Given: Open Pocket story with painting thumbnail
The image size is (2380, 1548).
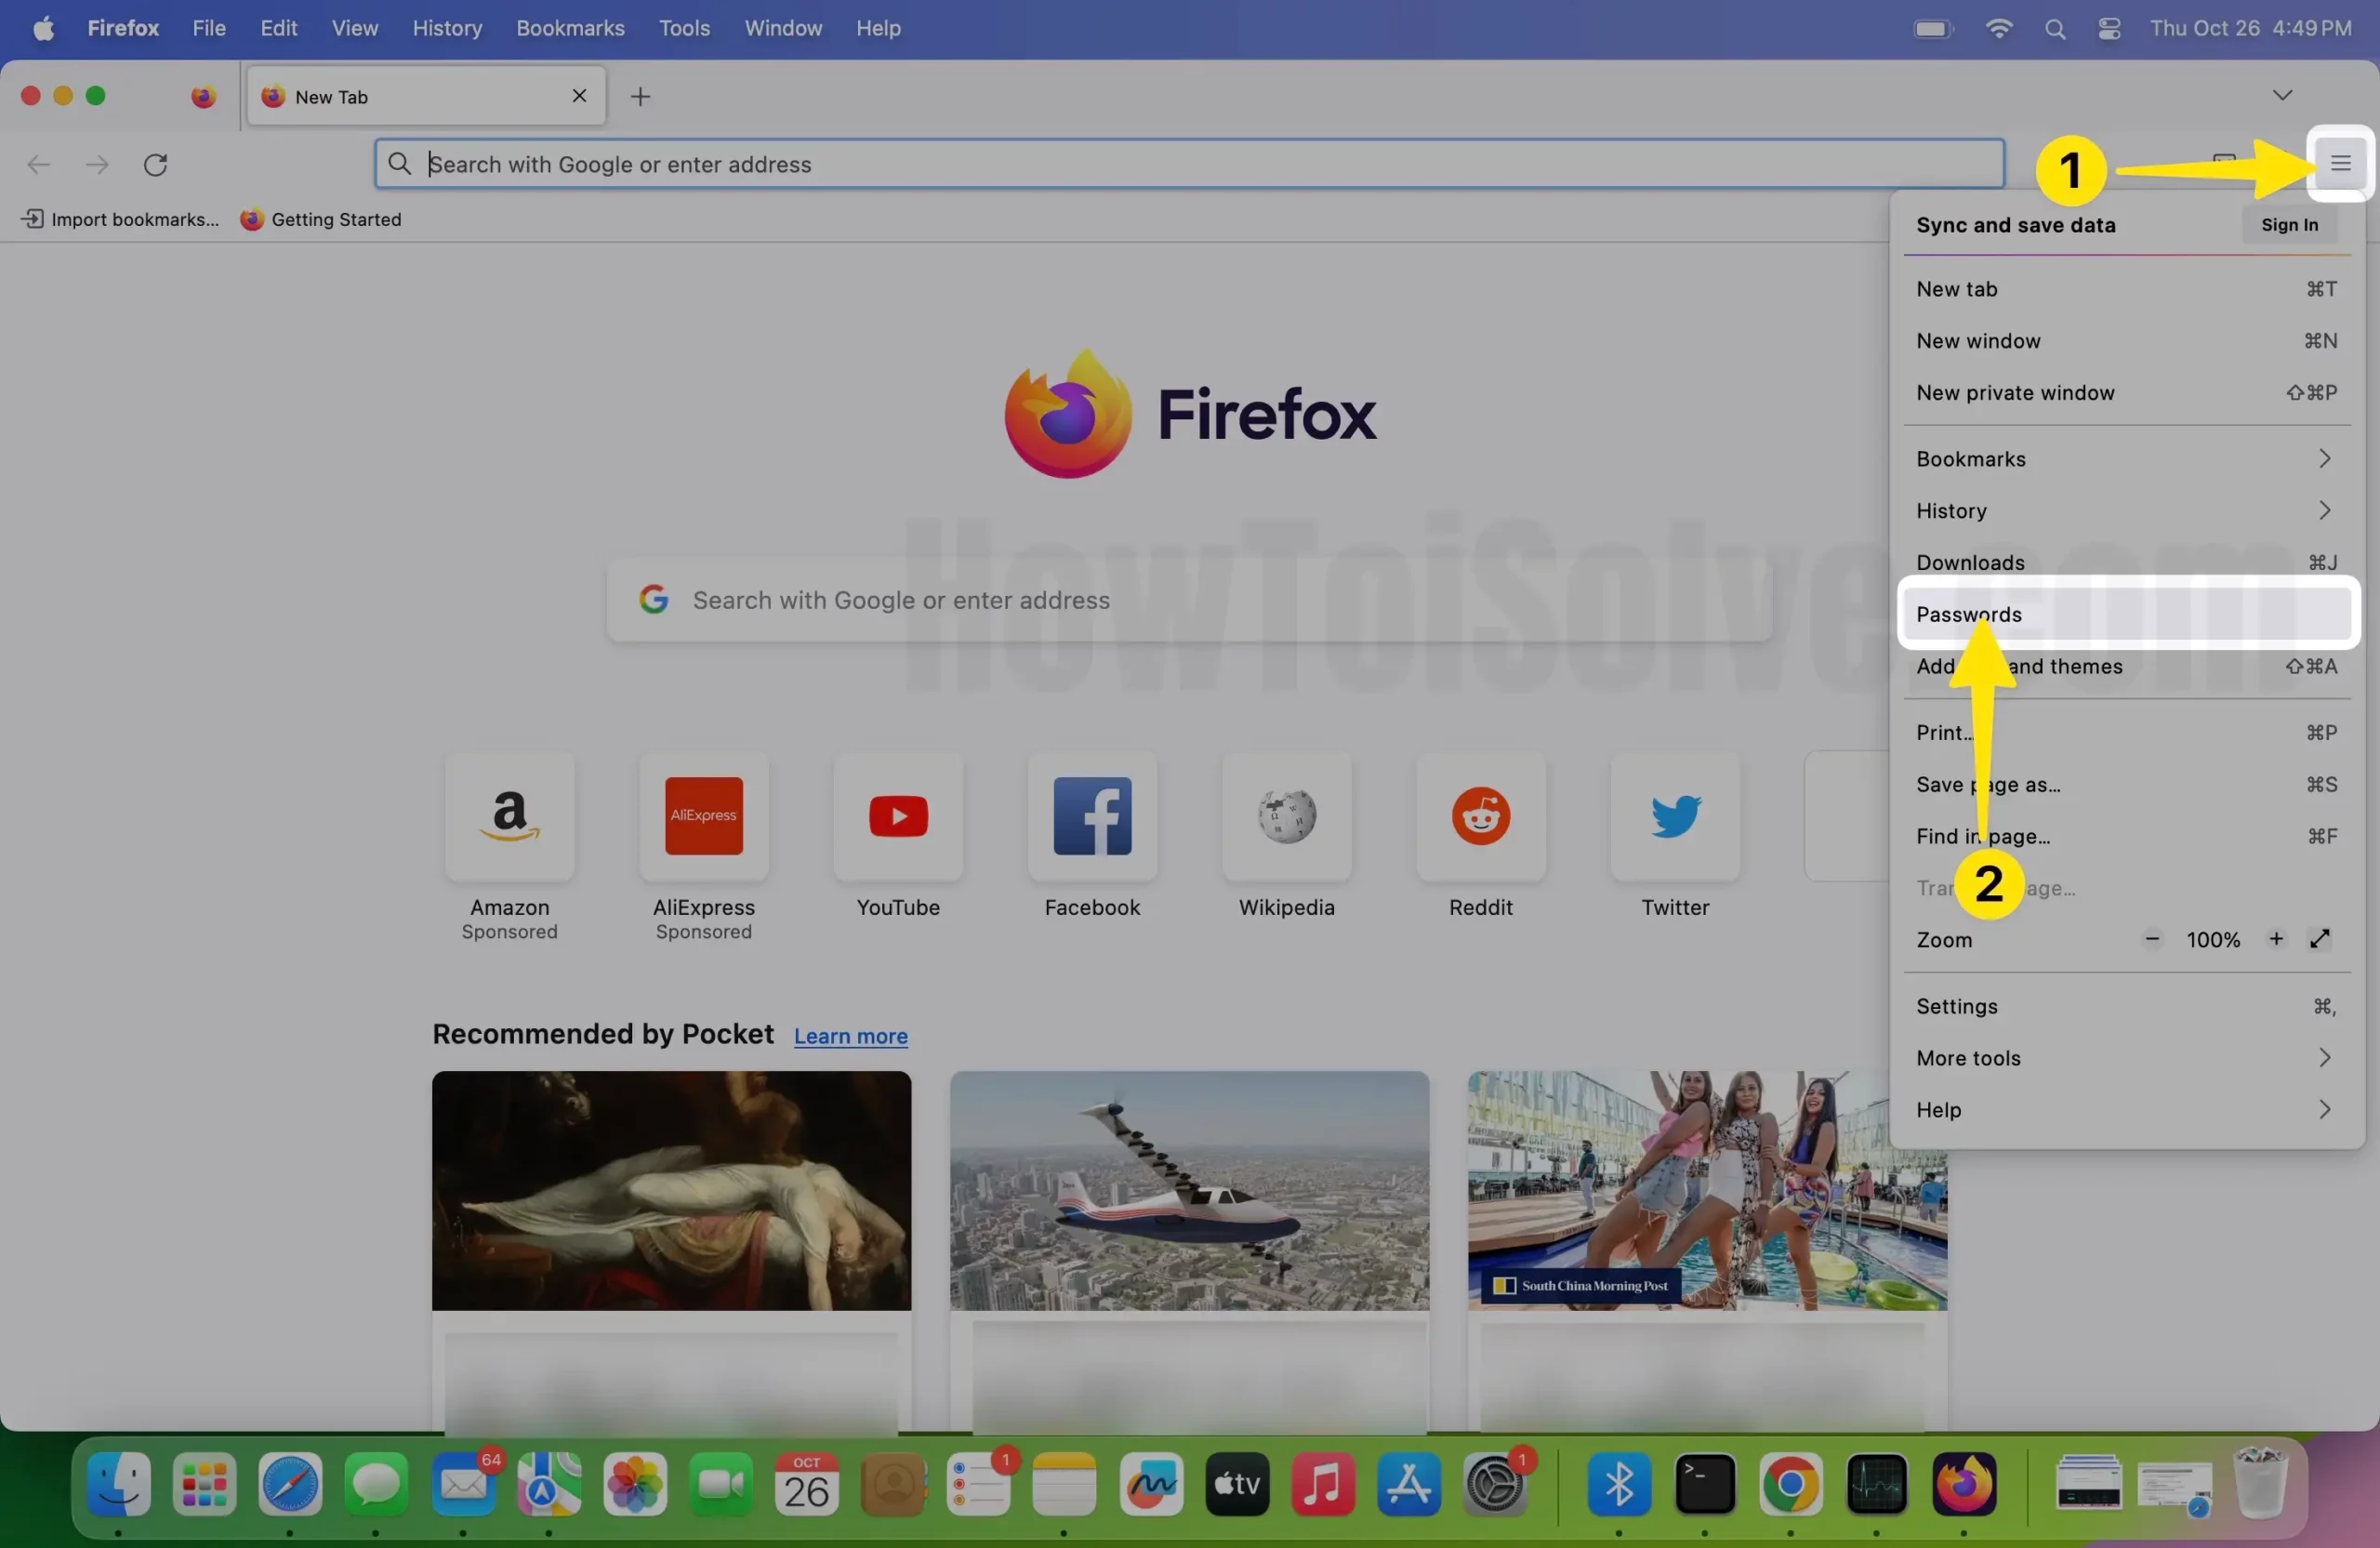Looking at the screenshot, I should point(671,1191).
